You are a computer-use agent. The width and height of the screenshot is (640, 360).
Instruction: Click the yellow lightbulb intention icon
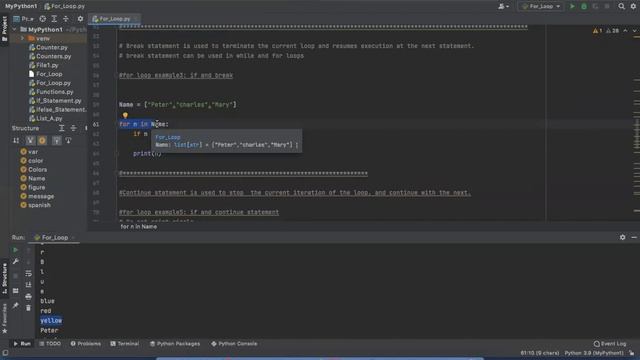[125, 116]
